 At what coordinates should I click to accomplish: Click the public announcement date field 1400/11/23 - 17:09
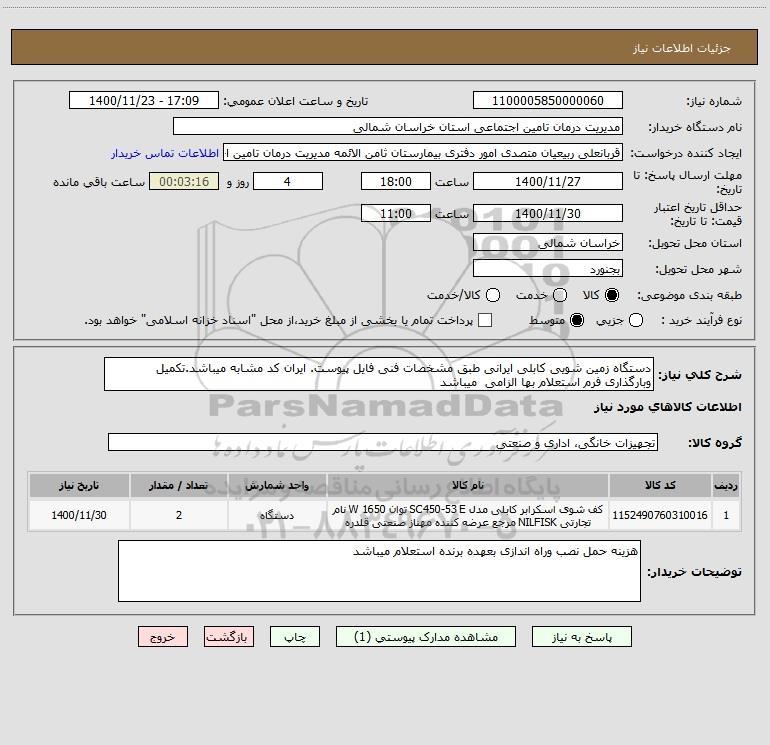click(144, 101)
